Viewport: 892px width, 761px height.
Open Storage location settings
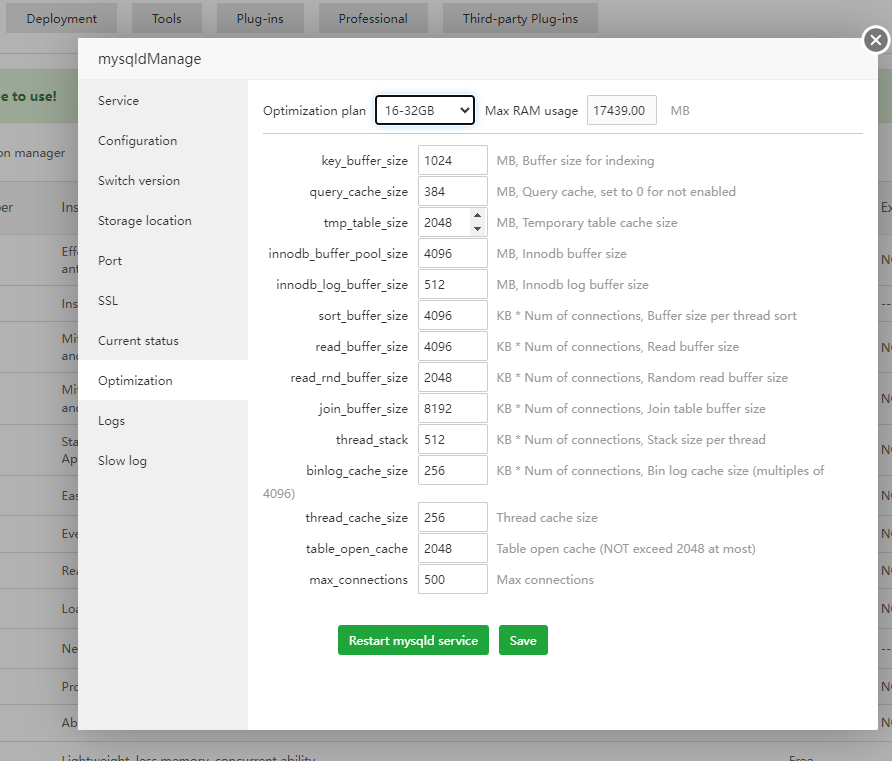(x=144, y=221)
